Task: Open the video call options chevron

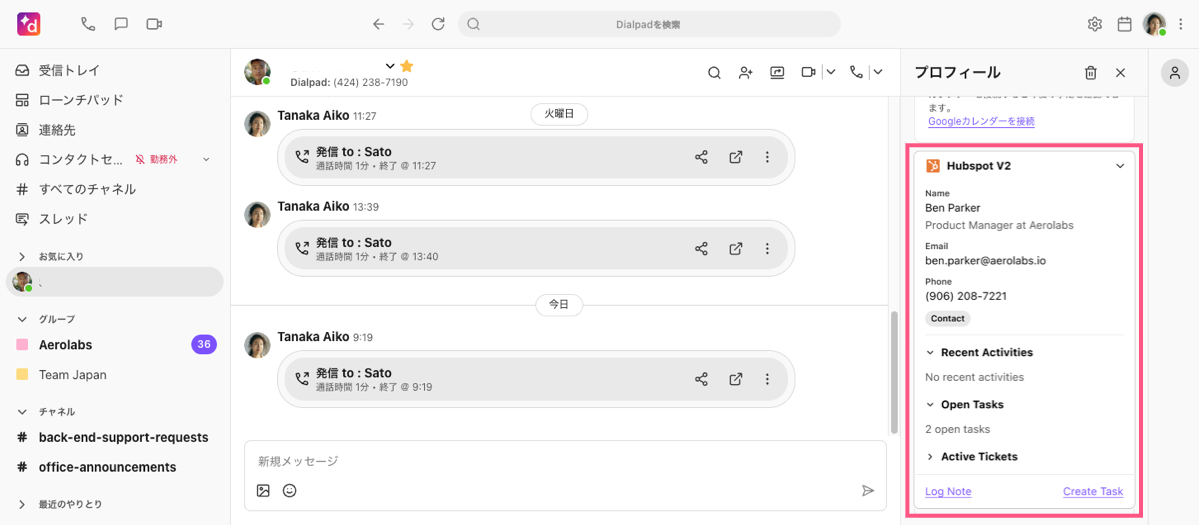Action: click(x=830, y=72)
